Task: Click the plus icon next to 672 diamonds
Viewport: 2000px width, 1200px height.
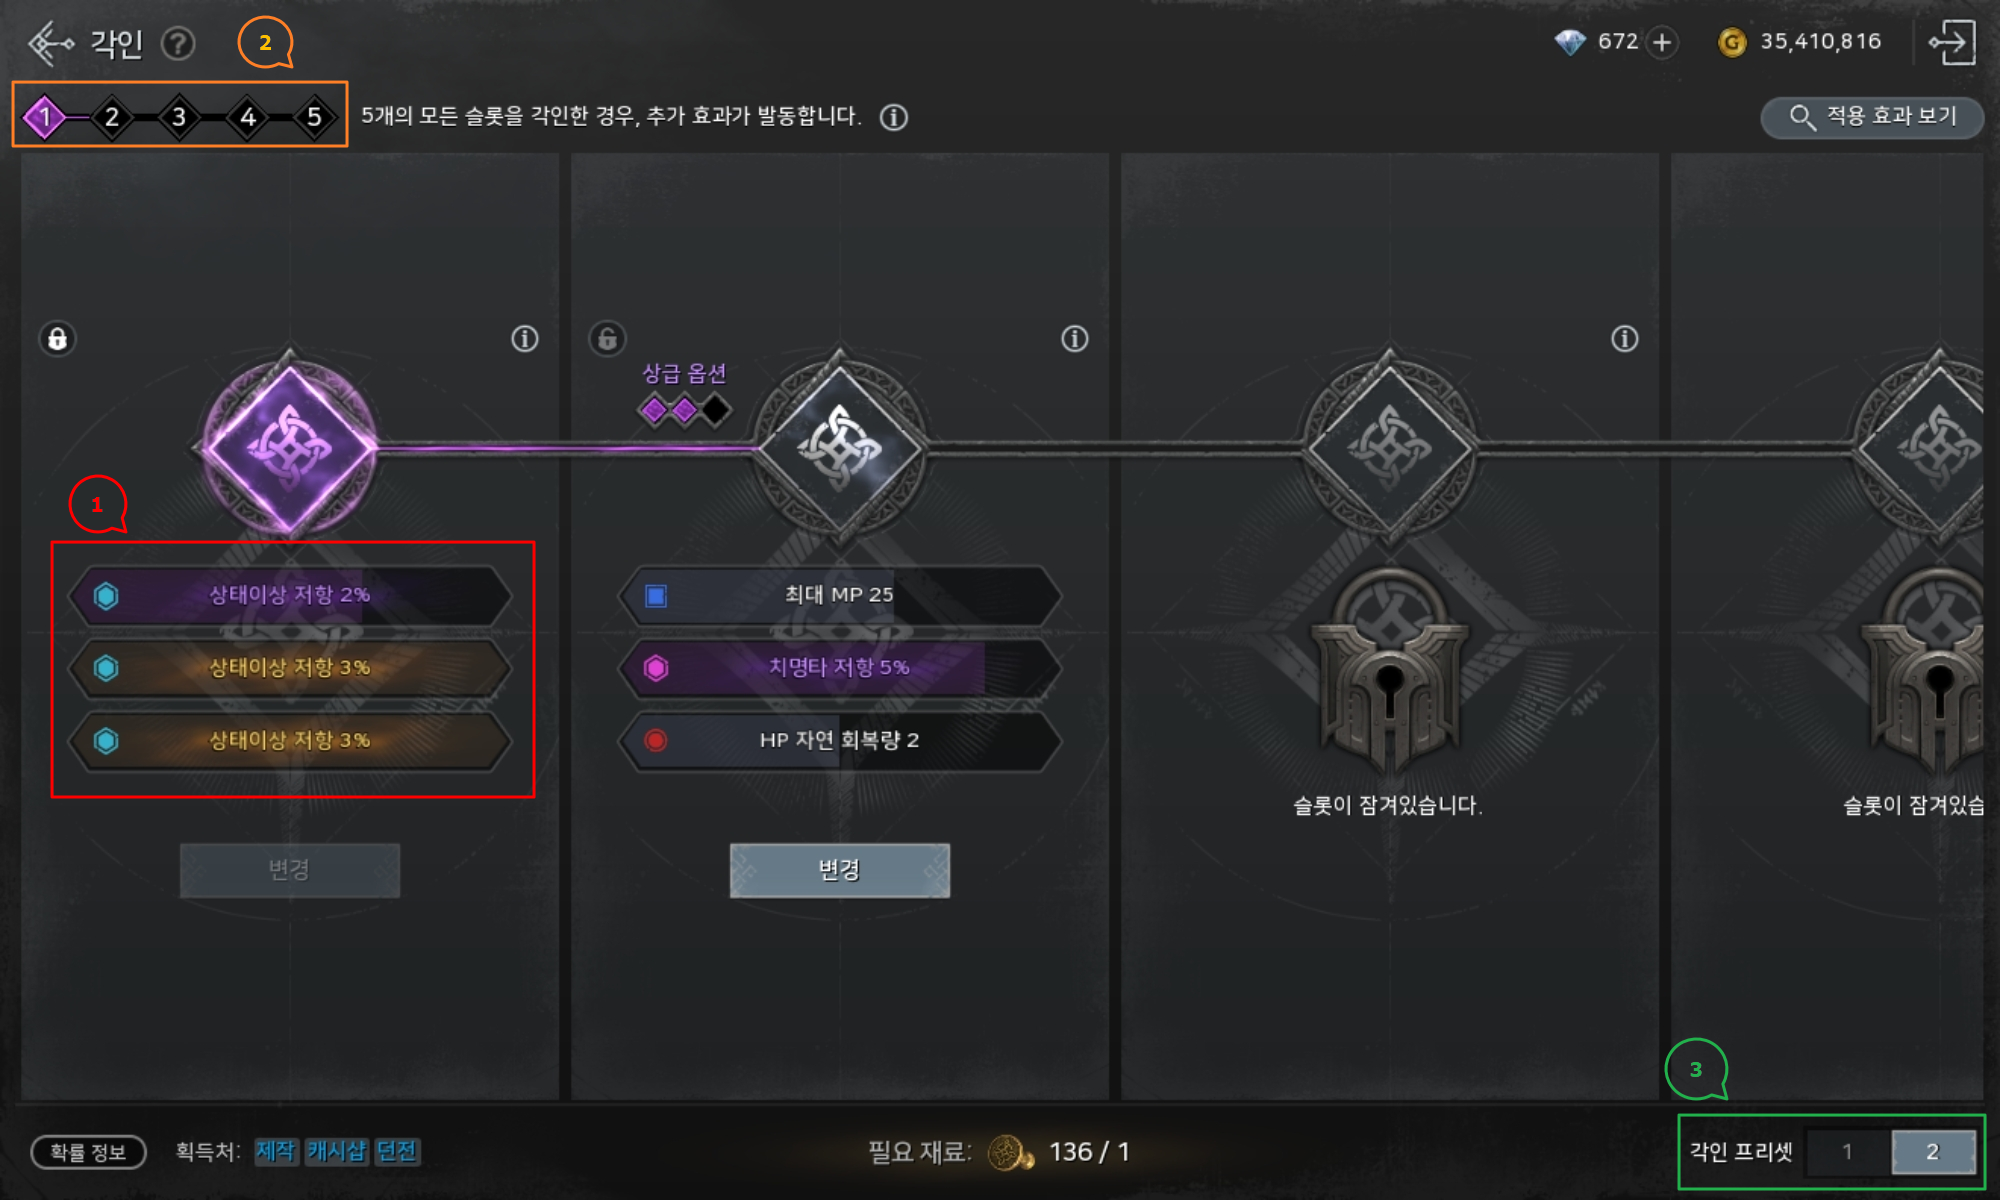Action: coord(1662,42)
